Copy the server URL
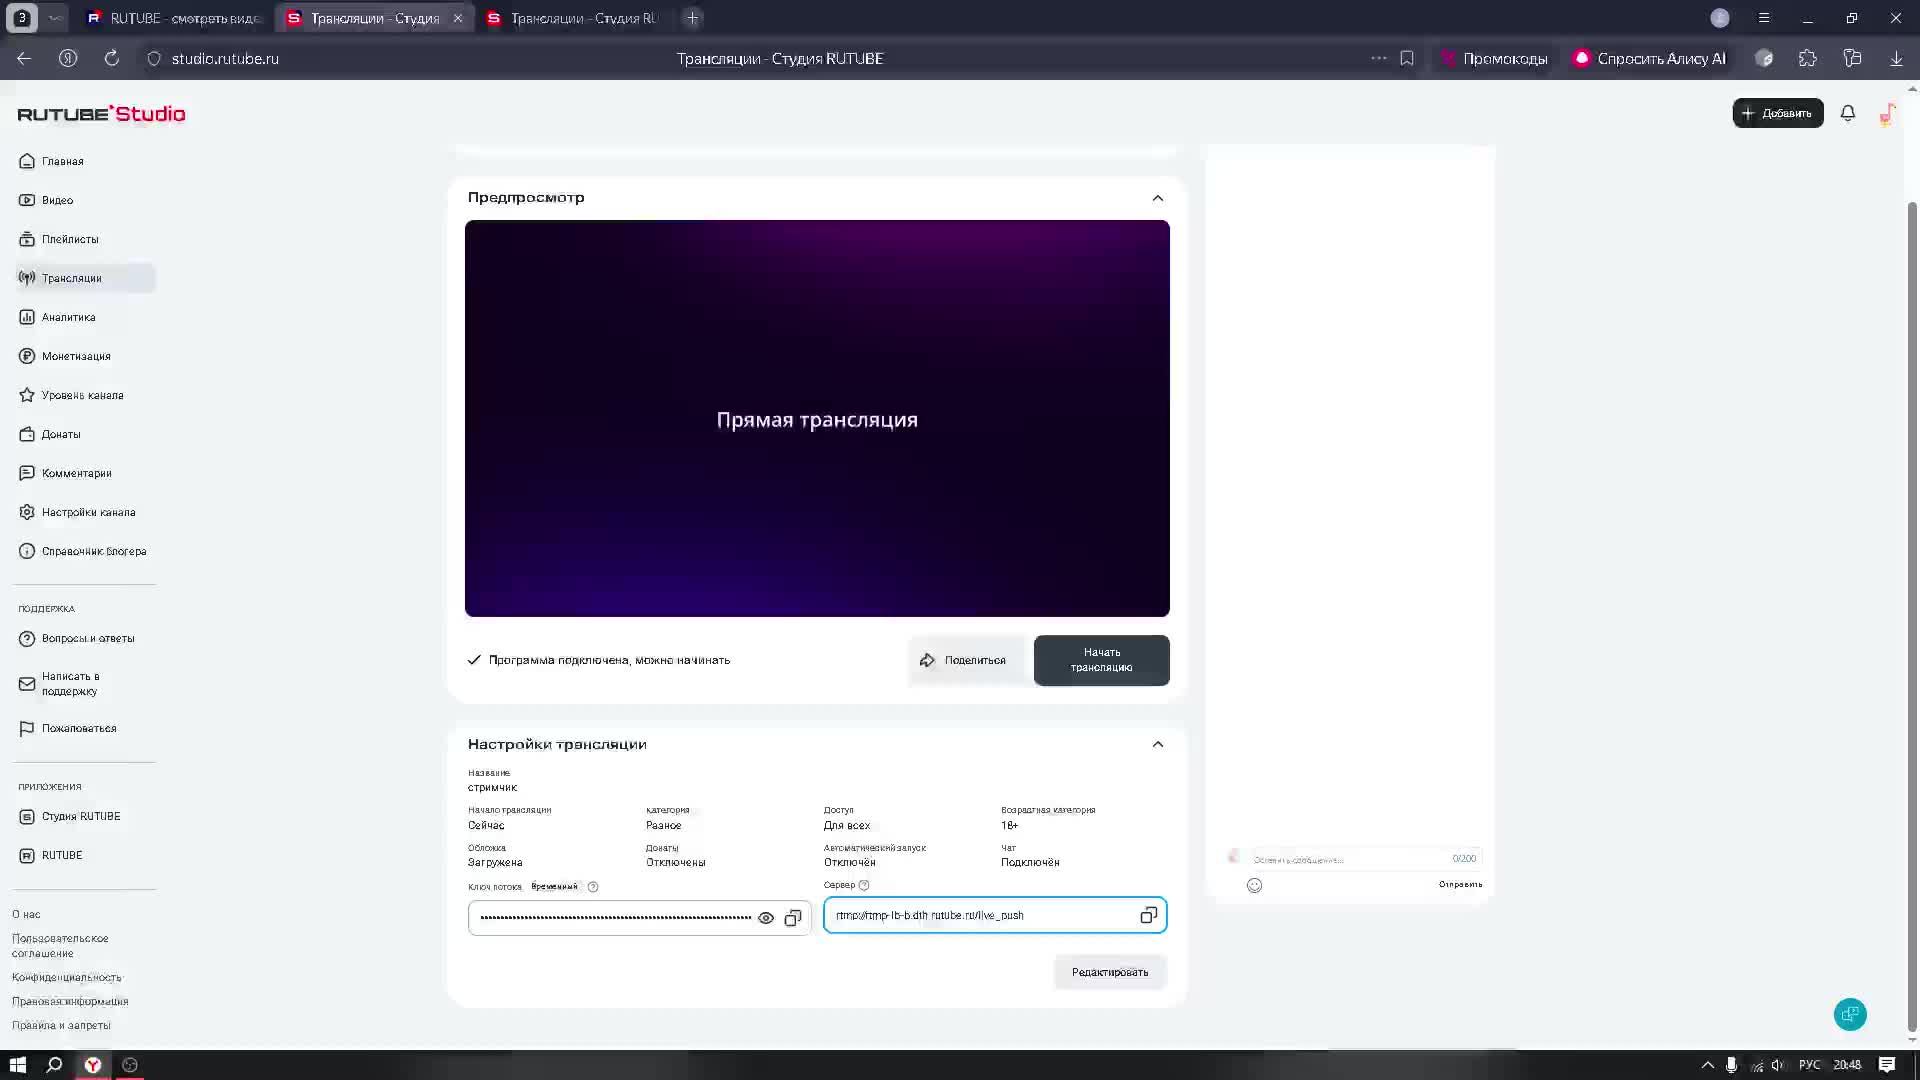1920x1080 pixels. (x=1148, y=915)
